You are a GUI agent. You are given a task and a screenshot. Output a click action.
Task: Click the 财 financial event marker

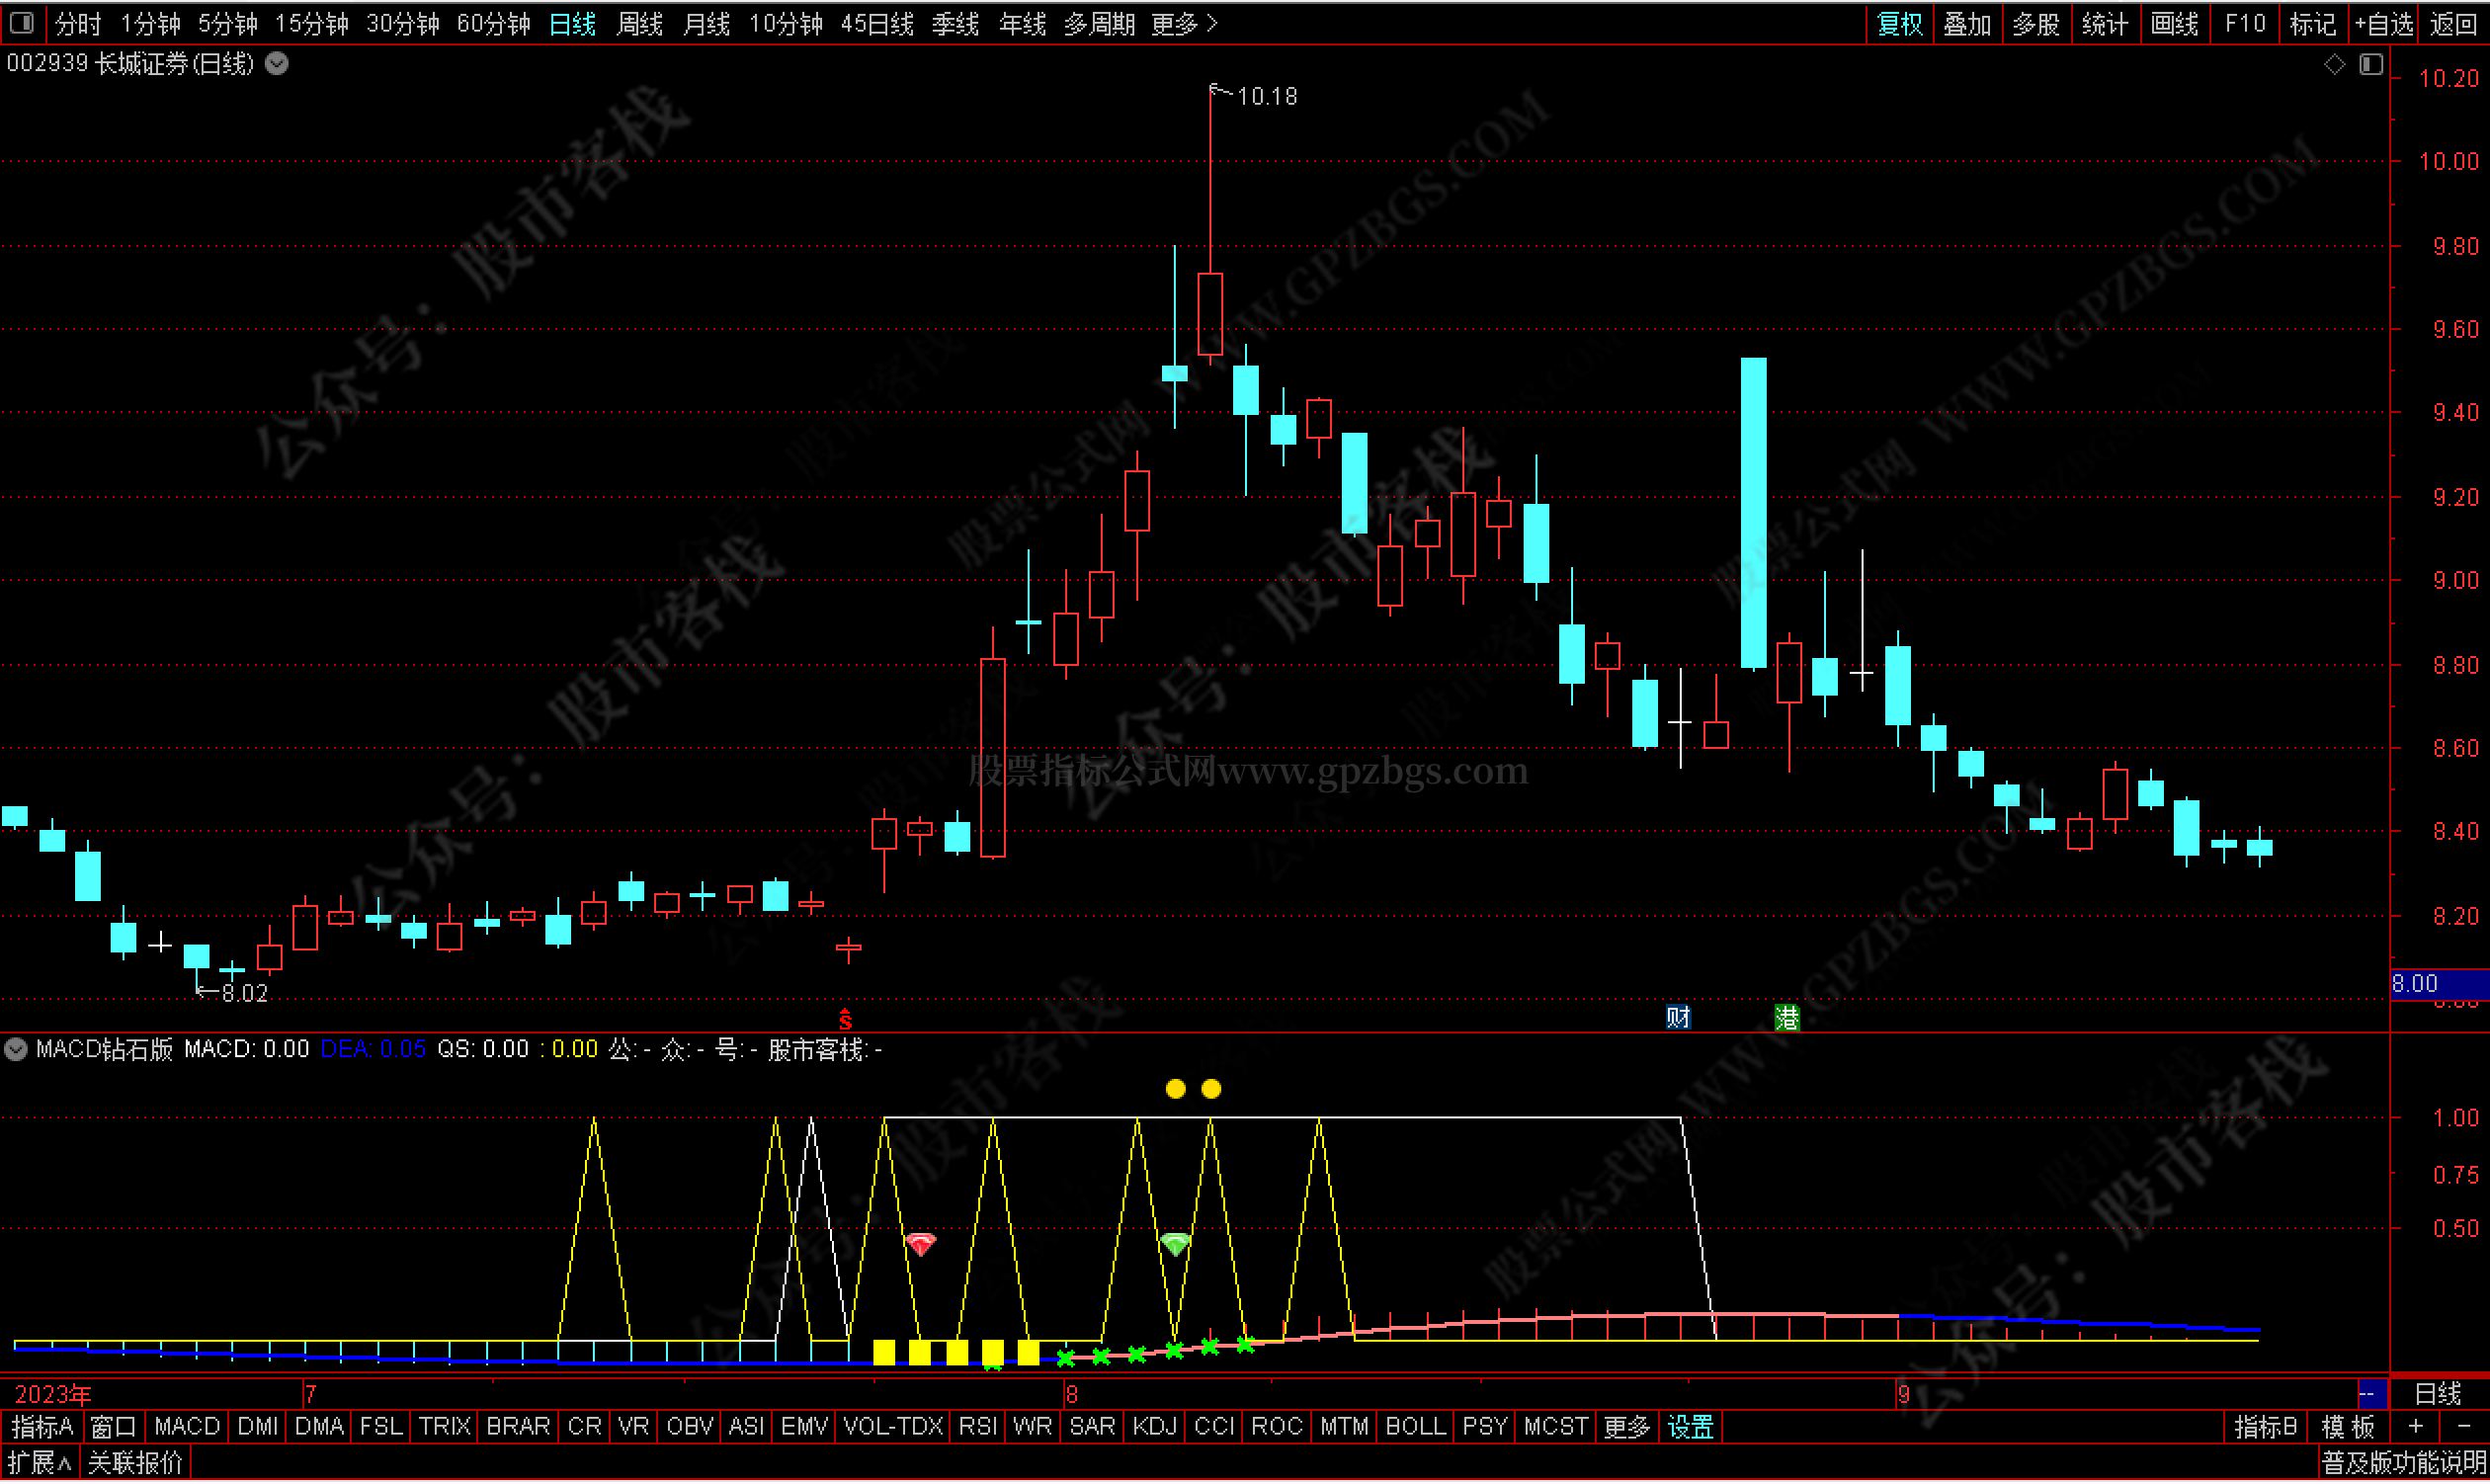tap(1678, 1018)
